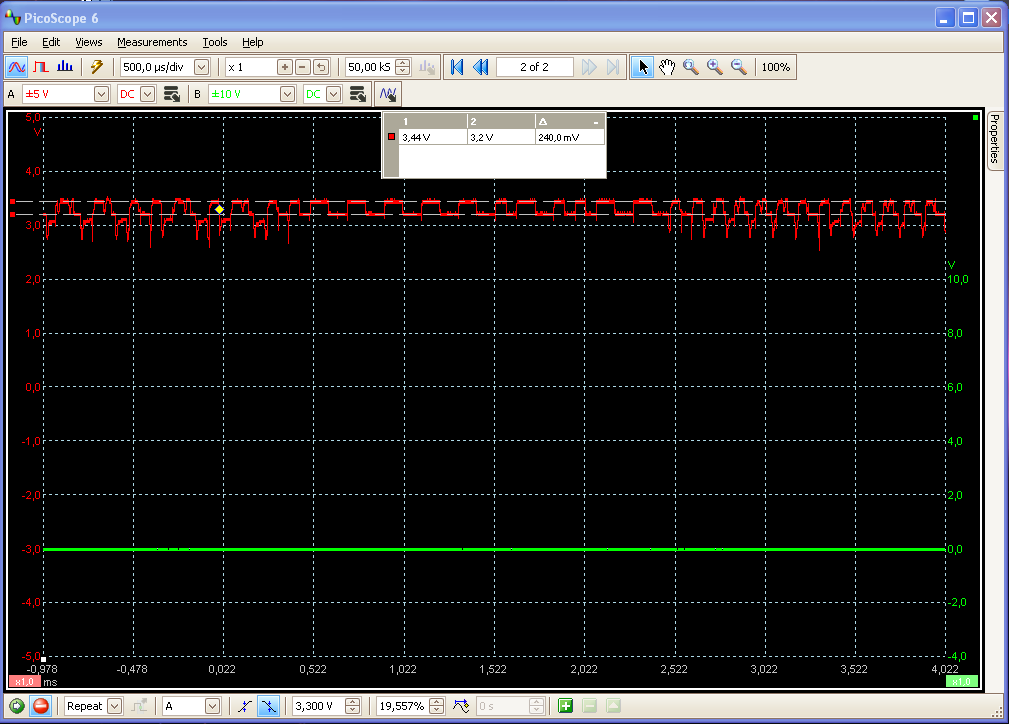Adjust the 19,557% pre-trigger stepper

(436, 706)
